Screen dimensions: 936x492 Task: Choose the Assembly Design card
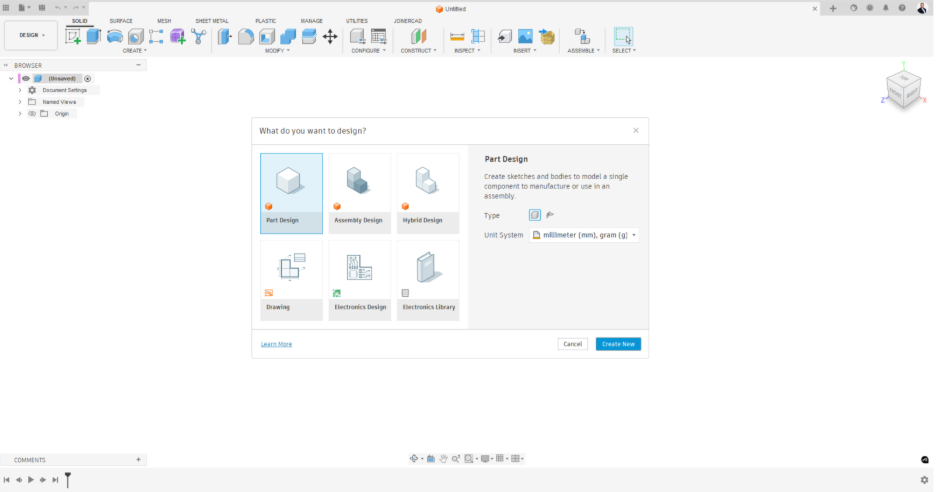[x=359, y=193]
